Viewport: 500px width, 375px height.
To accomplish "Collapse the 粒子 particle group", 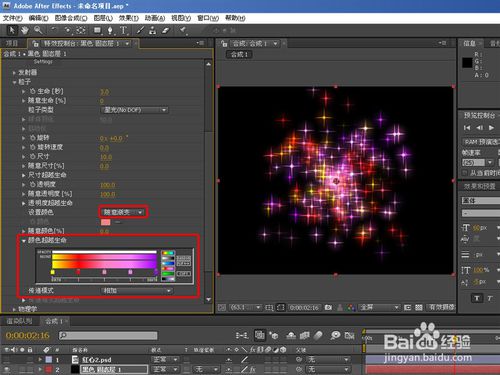I will pos(14,82).
